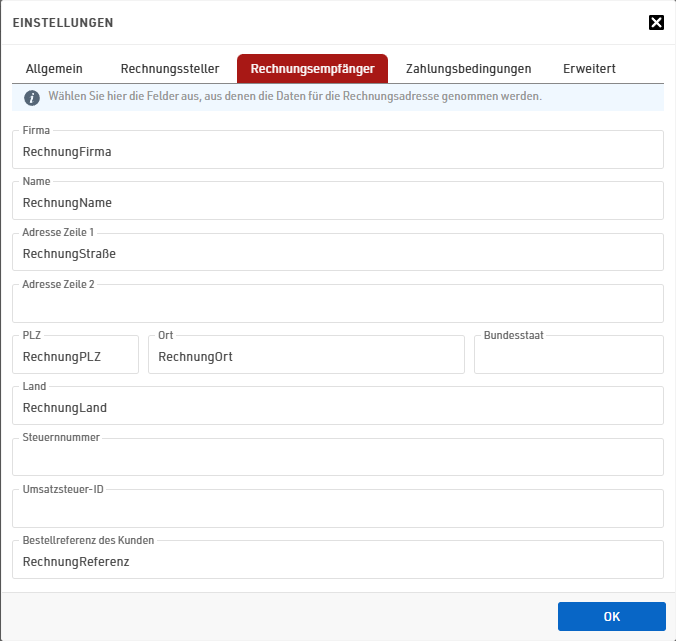Click the empty Bundesstaat field

tap(568, 356)
